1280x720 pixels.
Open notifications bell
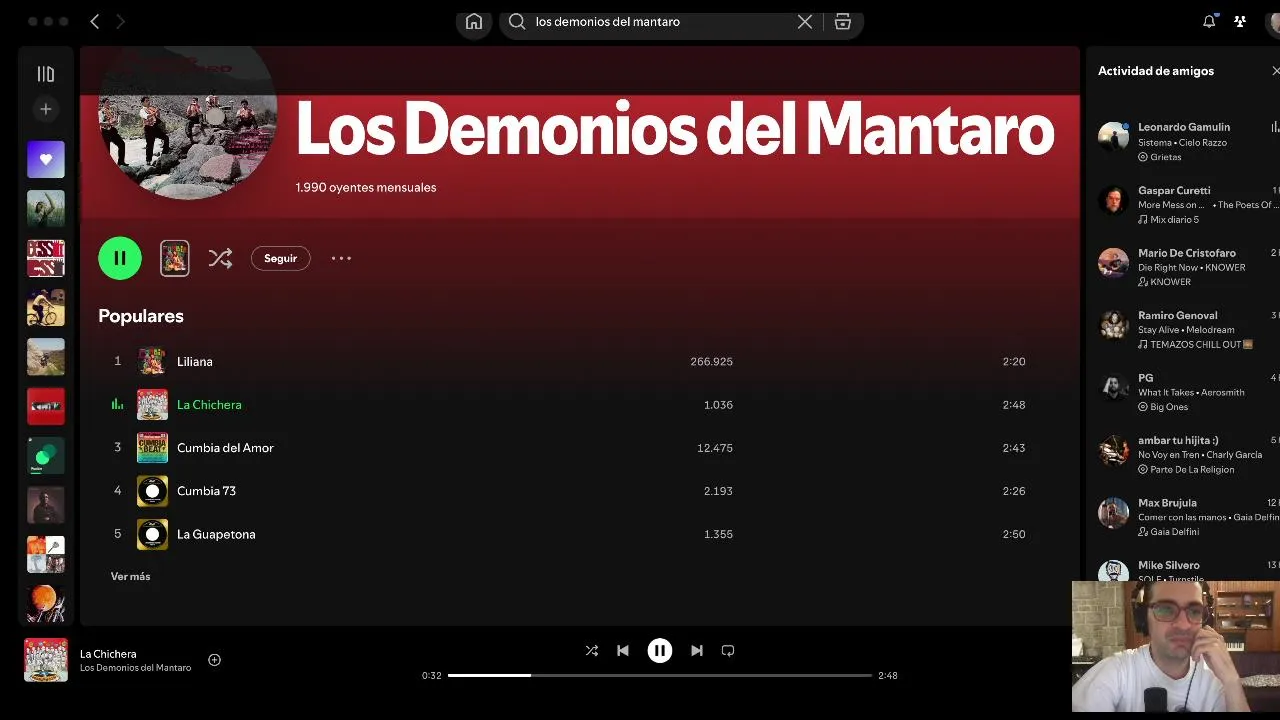[1209, 21]
